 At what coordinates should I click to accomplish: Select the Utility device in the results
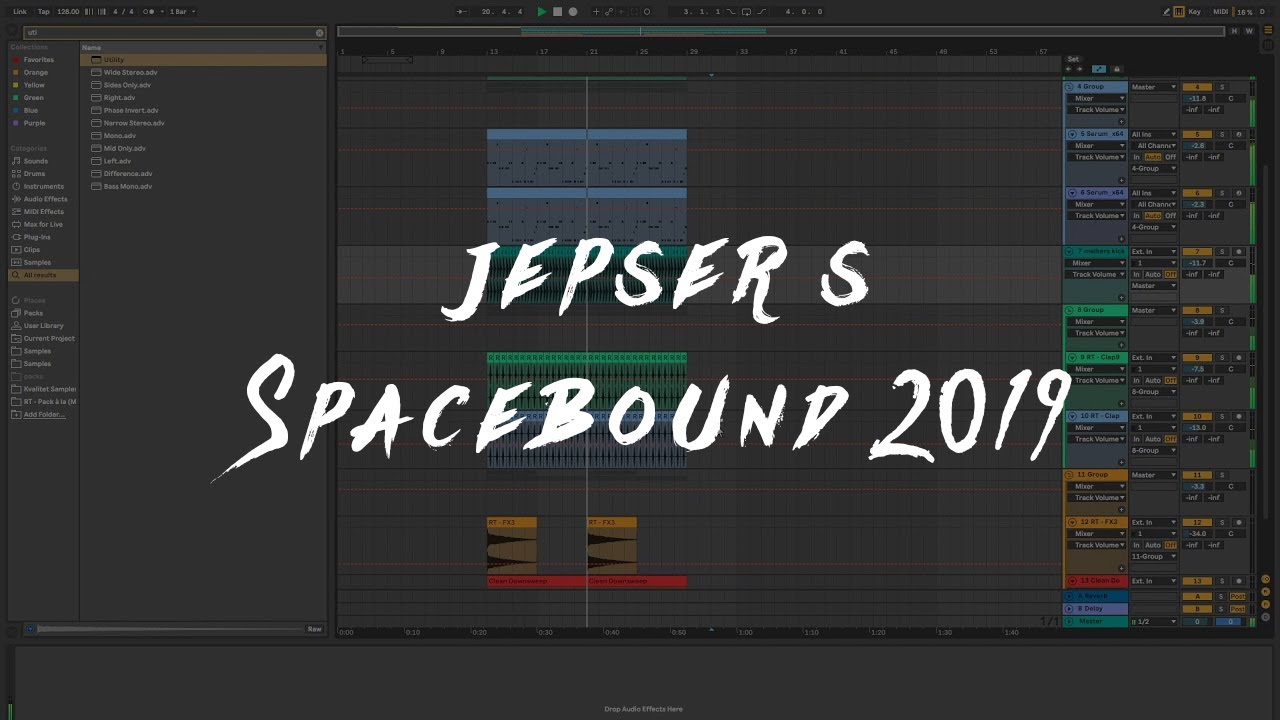[204, 60]
